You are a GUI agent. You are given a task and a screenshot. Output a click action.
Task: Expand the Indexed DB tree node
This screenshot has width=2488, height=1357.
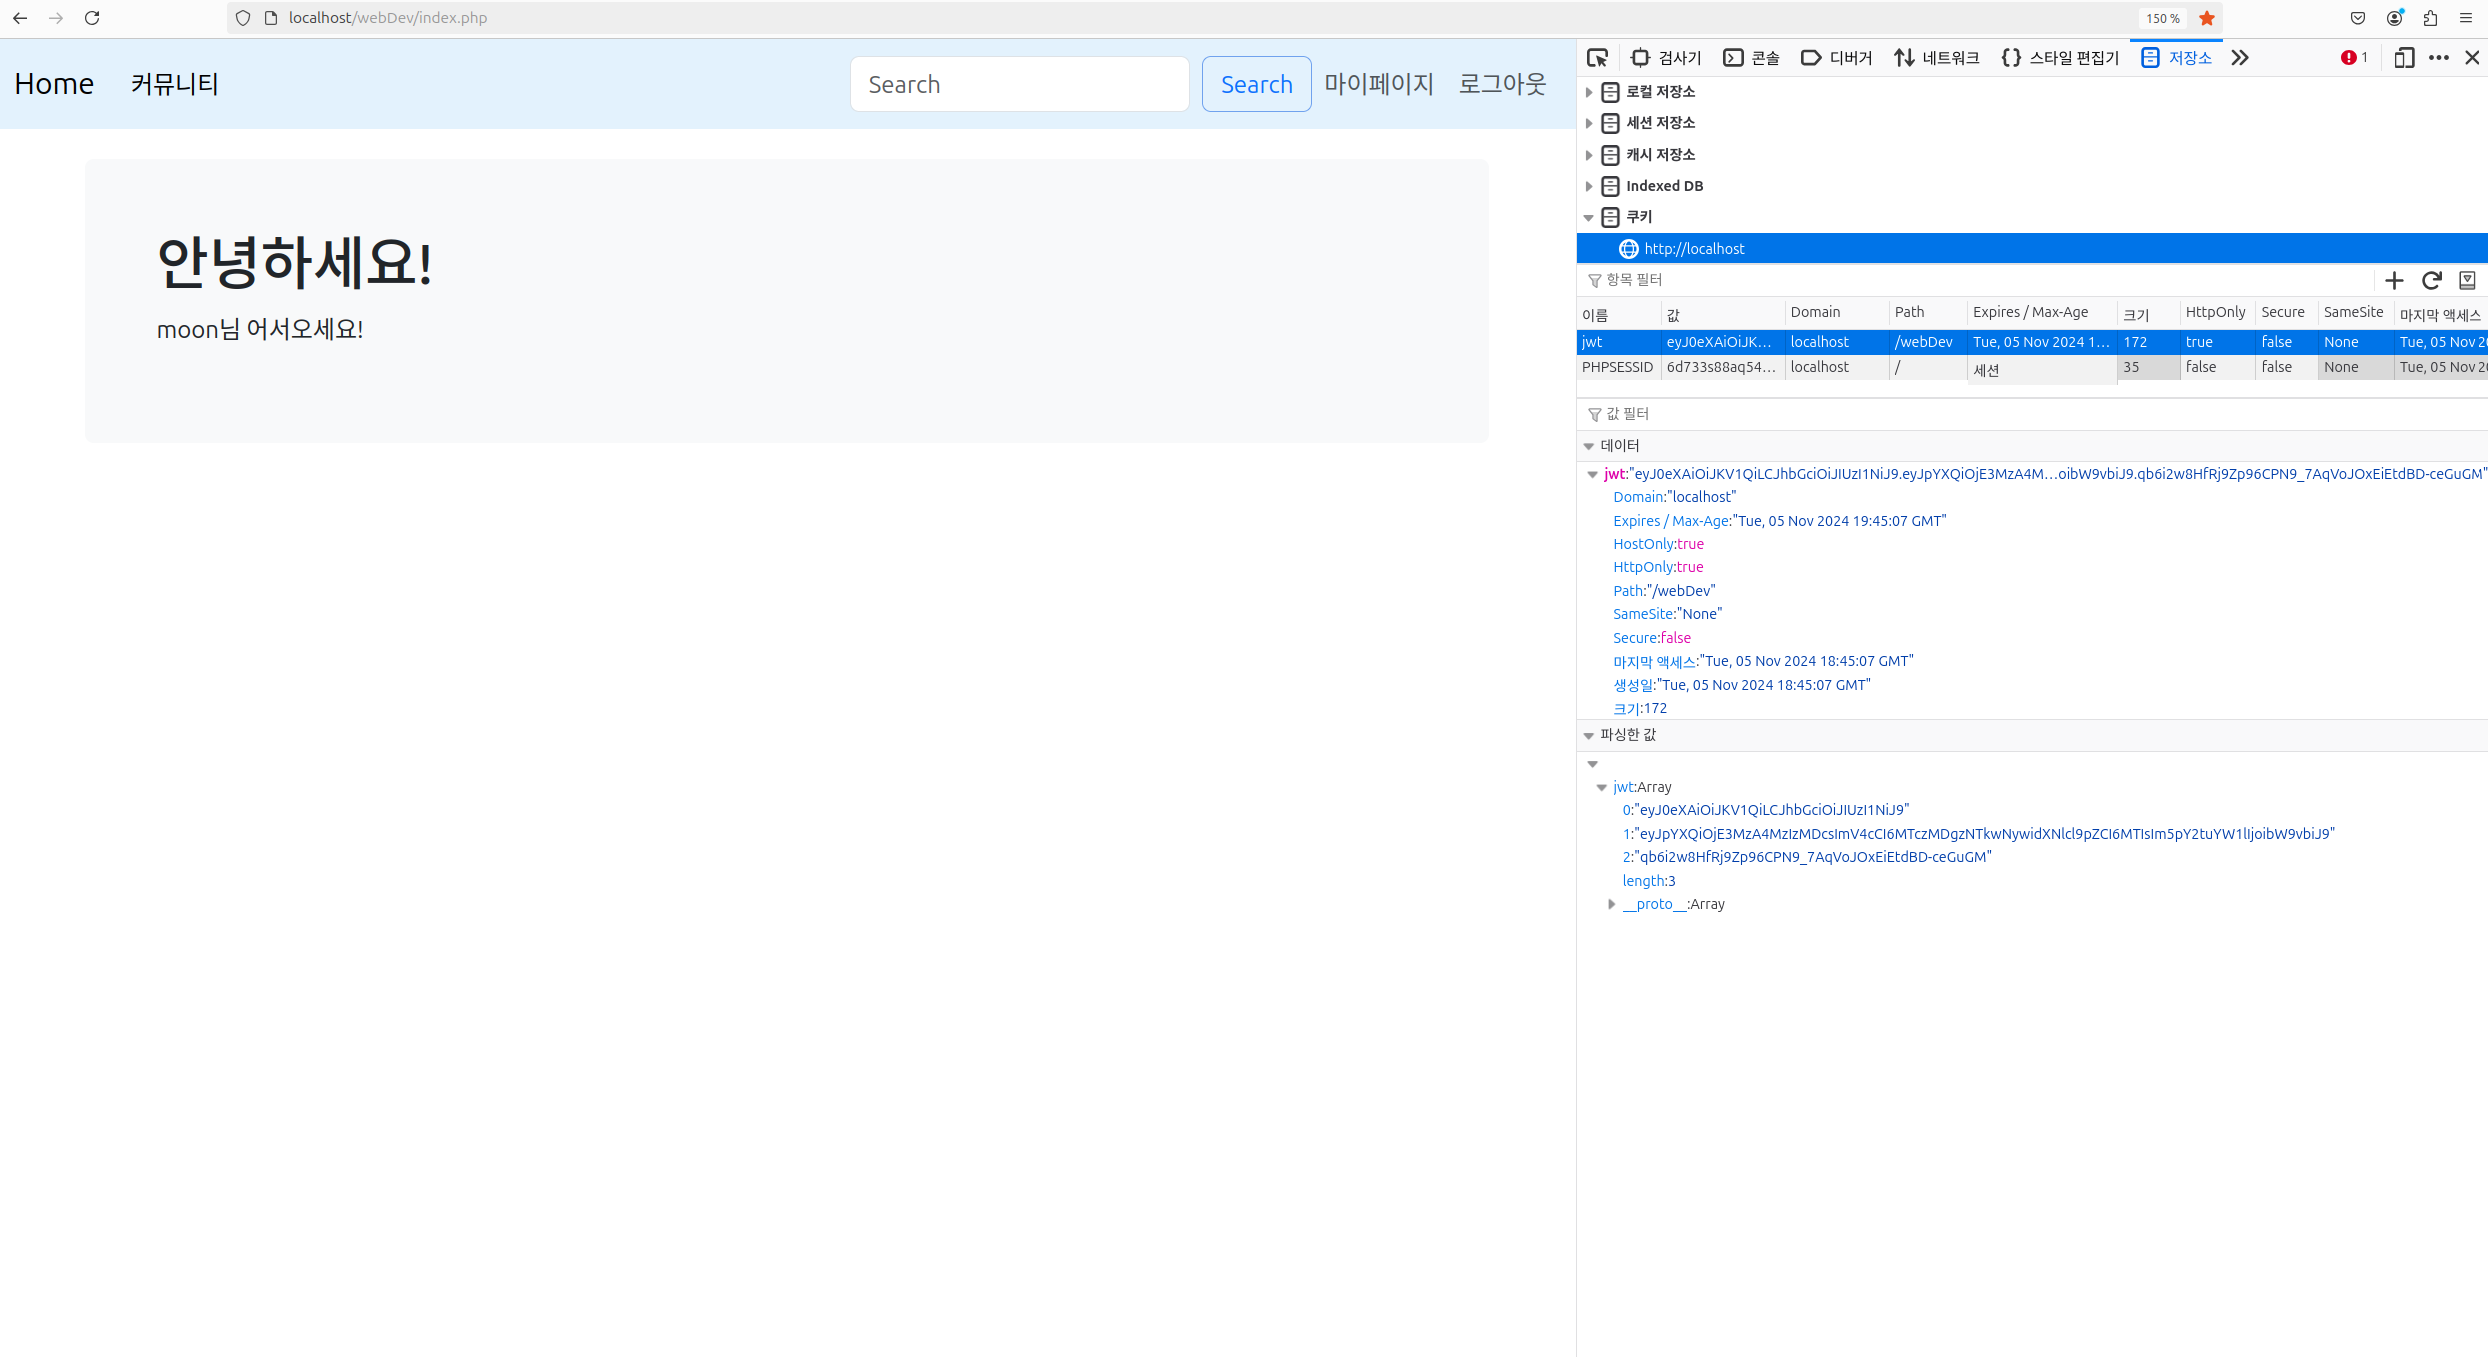click(x=1588, y=186)
